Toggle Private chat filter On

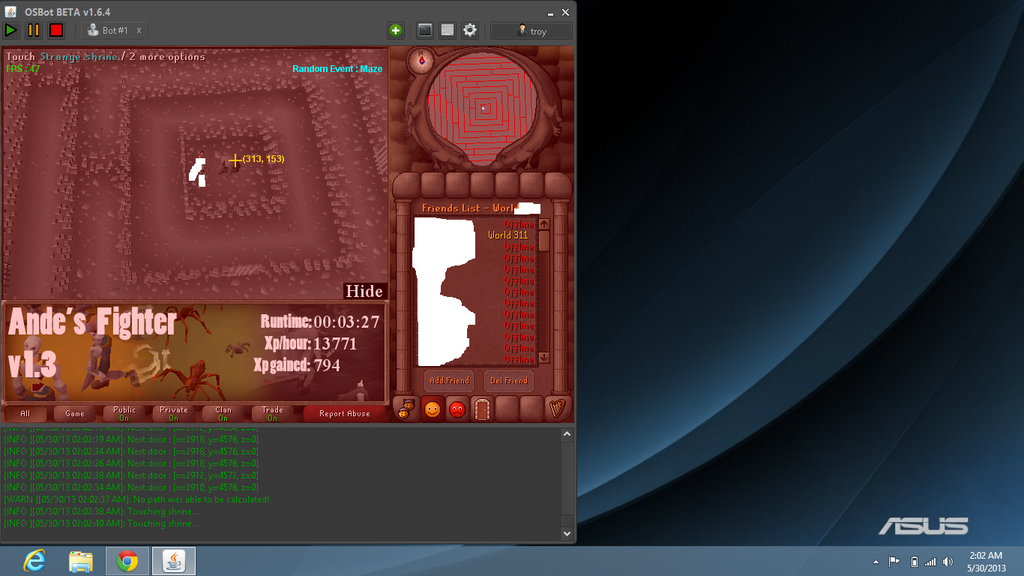173,413
